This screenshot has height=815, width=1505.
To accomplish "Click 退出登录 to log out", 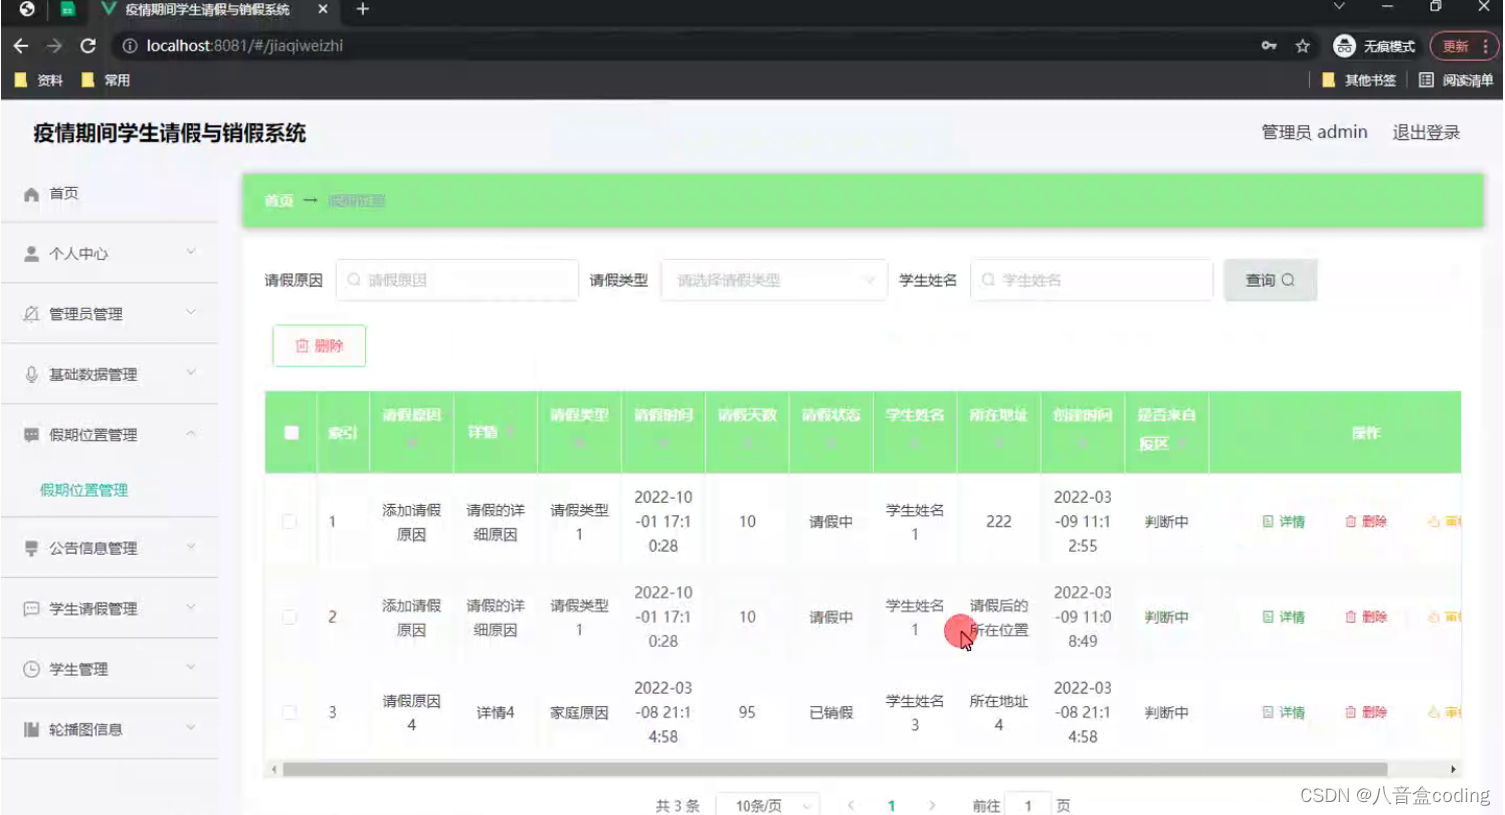I will 1426,132.
